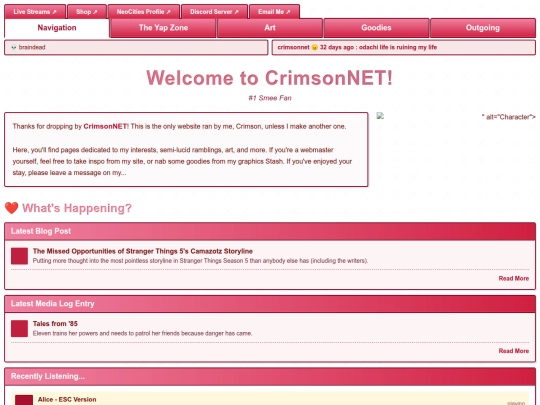Click the emoji face in status update
The image size is (540, 405).
(x=314, y=48)
